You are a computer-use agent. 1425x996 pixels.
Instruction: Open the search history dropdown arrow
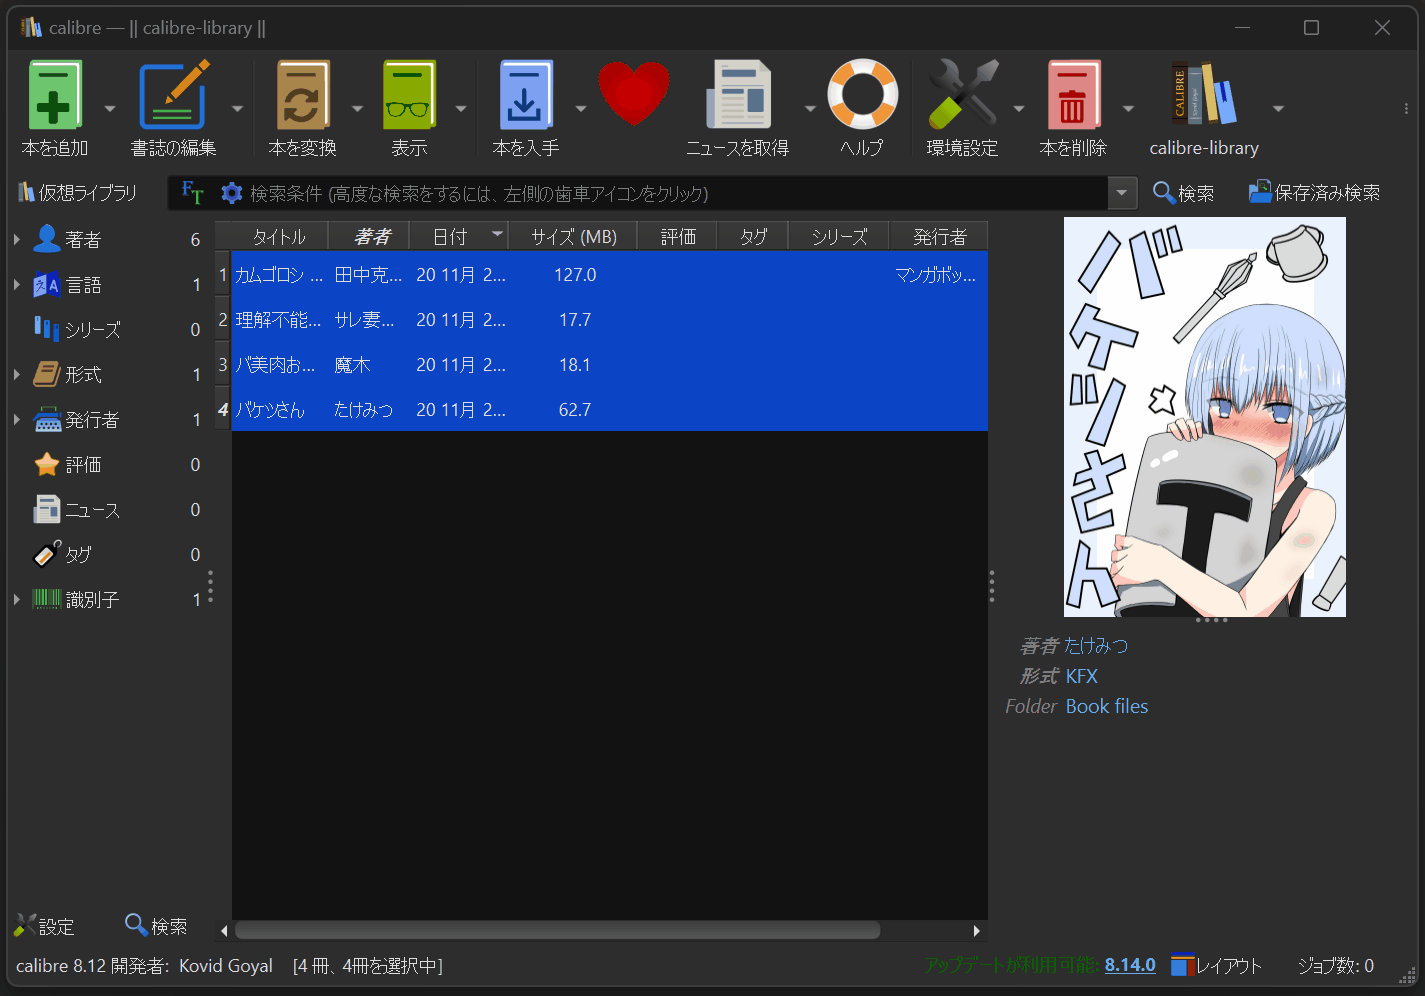click(x=1122, y=192)
